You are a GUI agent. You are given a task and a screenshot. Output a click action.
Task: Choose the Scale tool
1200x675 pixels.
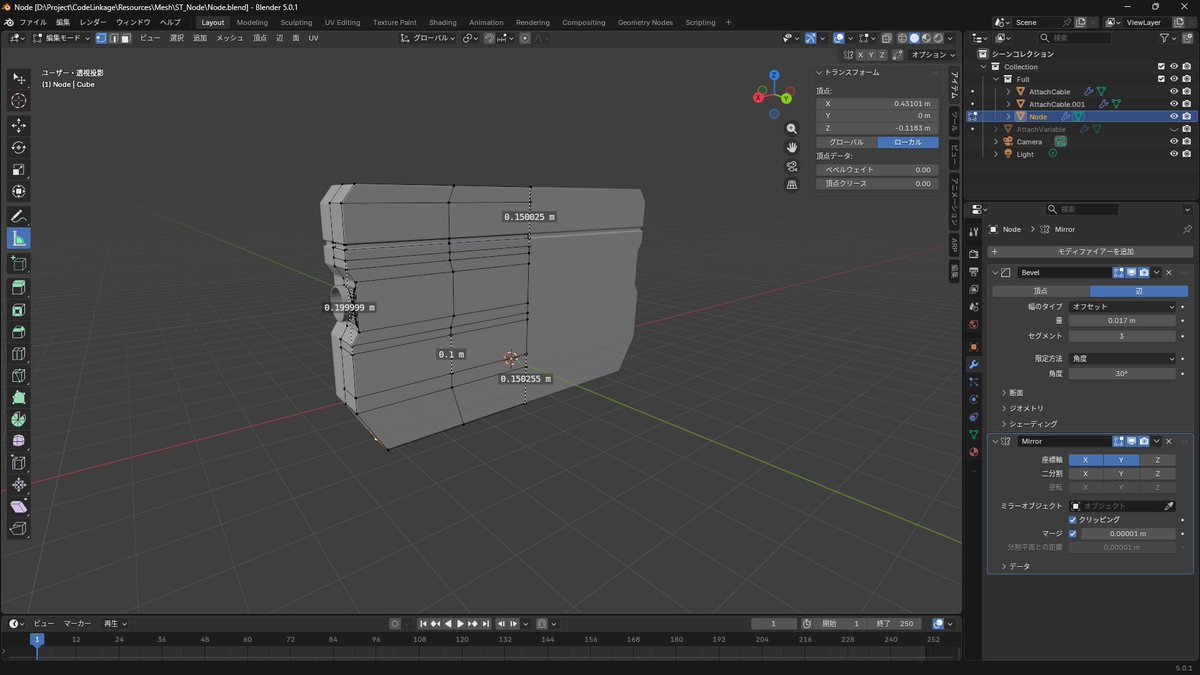pos(19,169)
